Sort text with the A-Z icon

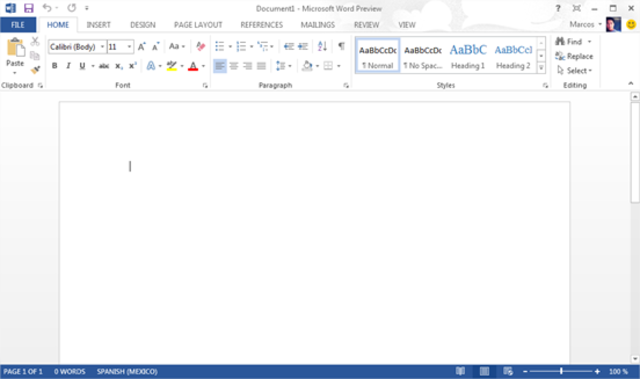pos(322,47)
